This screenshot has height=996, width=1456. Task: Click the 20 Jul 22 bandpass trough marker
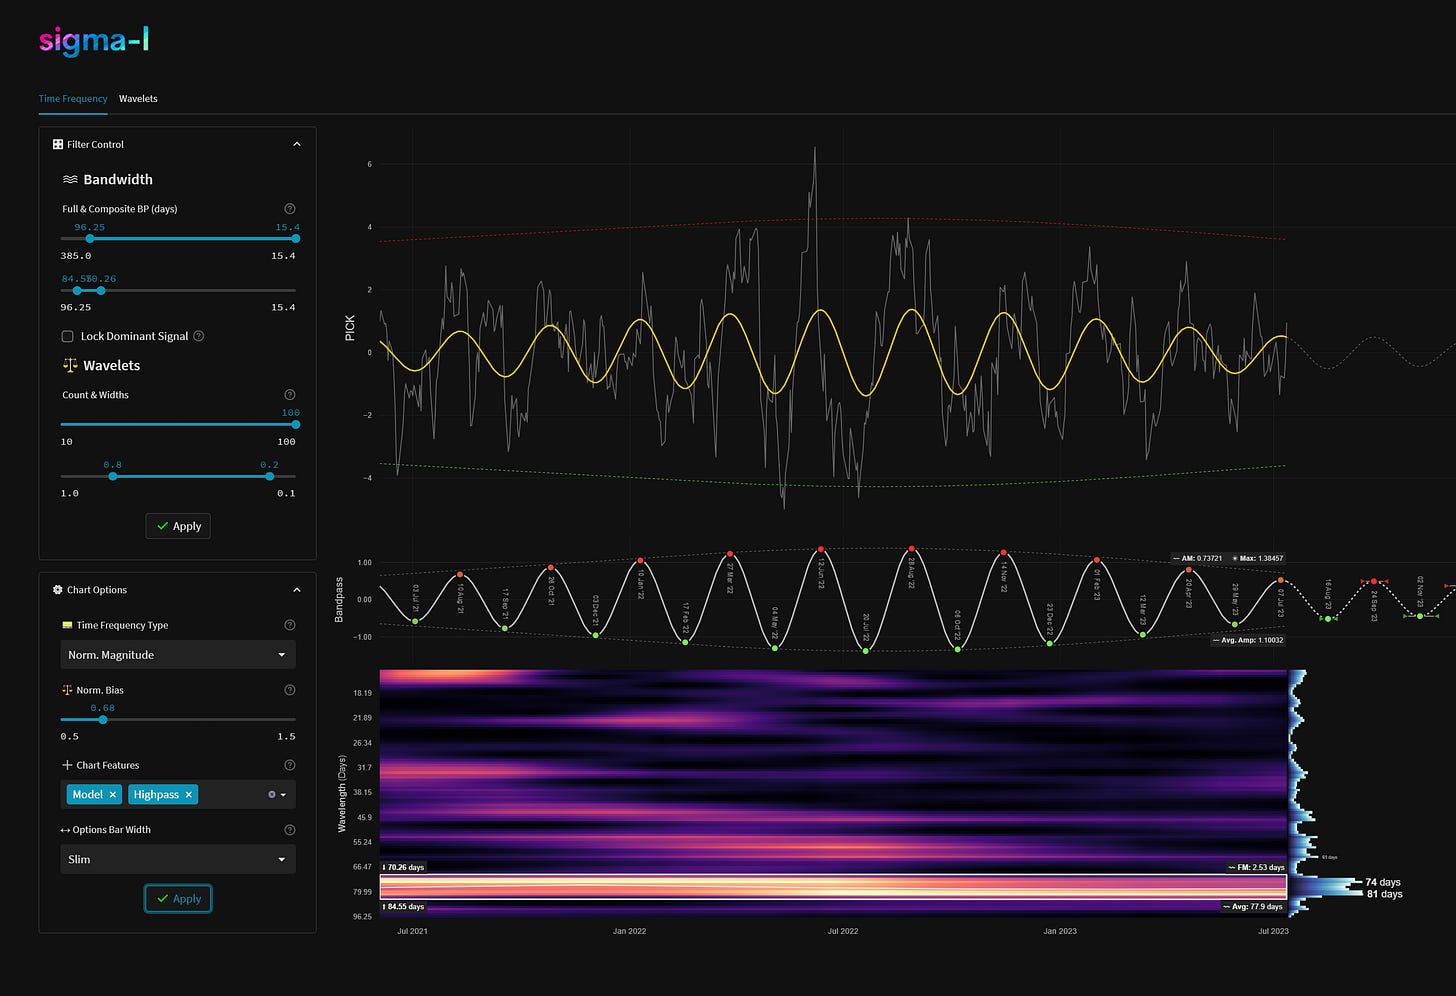point(866,651)
